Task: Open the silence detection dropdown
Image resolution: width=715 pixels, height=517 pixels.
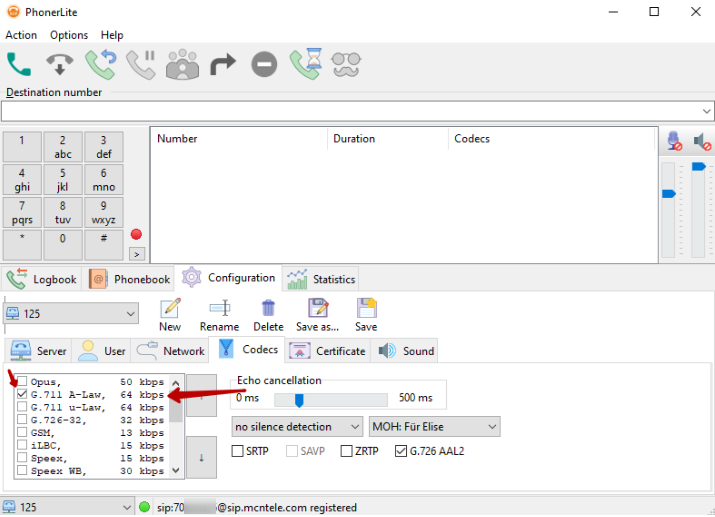Action: 297,427
